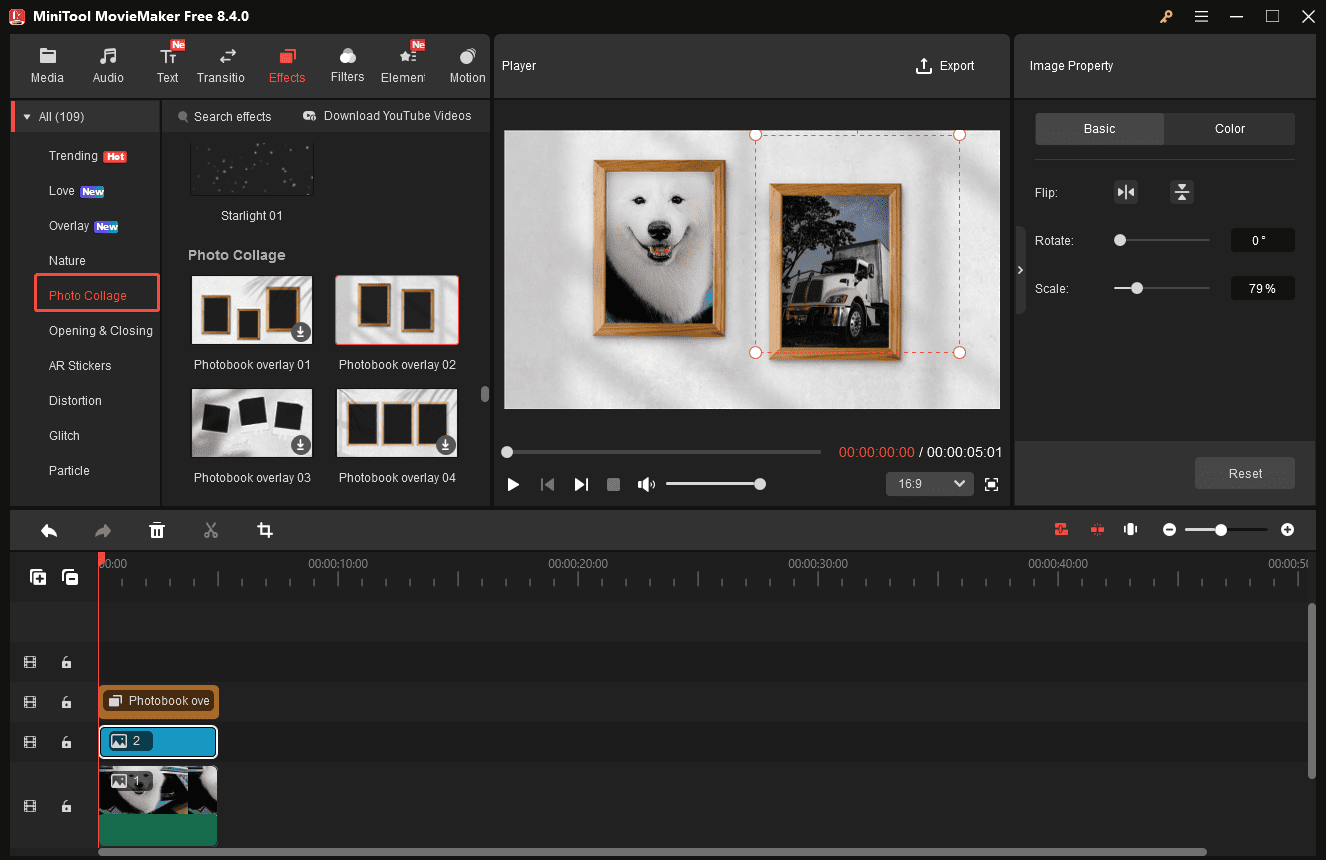1326x860 pixels.
Task: Toggle visibility of the bottom video track
Action: click(x=29, y=806)
